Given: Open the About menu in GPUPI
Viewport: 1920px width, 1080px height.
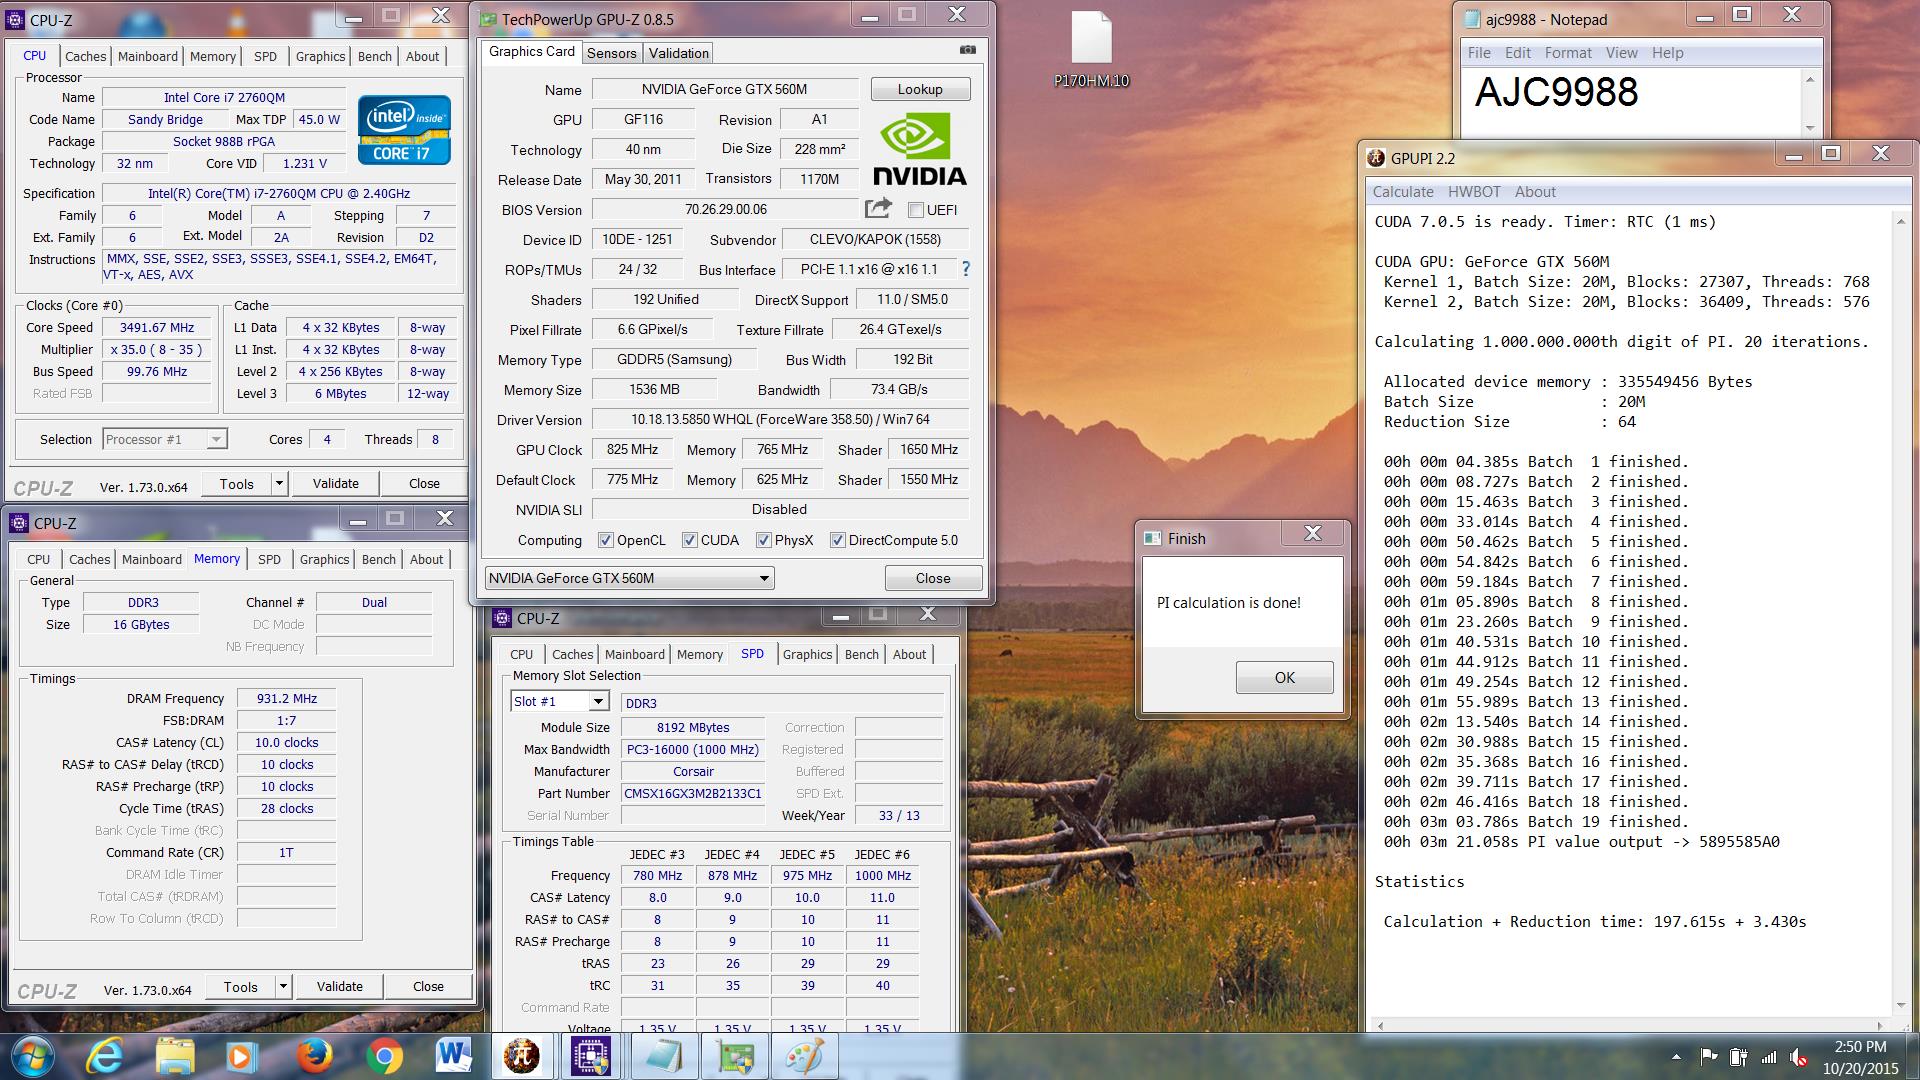Looking at the screenshot, I should click(x=1535, y=192).
